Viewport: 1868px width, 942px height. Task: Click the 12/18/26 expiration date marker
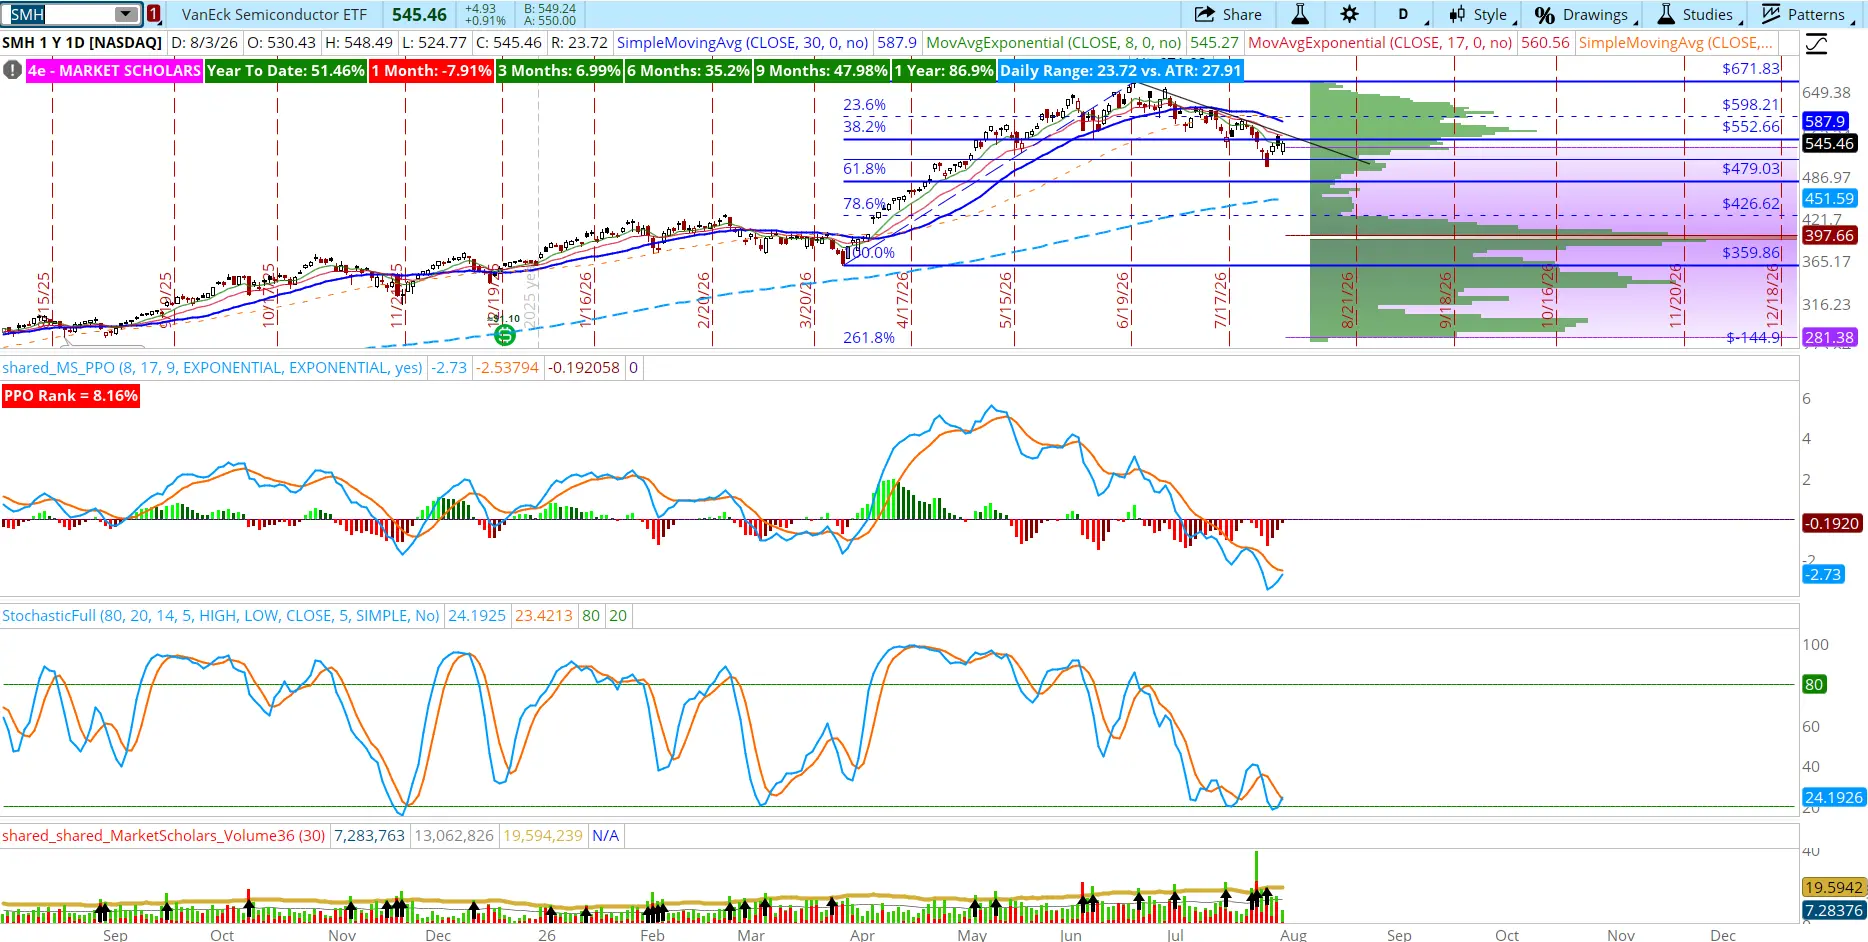[1773, 296]
